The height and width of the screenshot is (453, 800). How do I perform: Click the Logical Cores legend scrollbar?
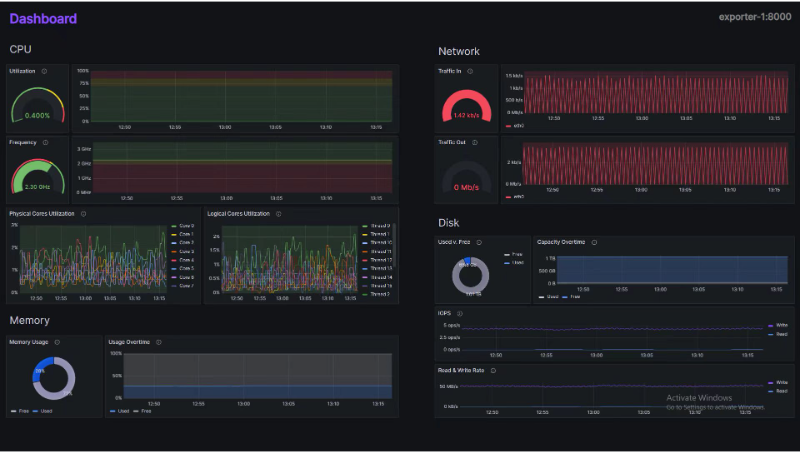tap(394, 245)
